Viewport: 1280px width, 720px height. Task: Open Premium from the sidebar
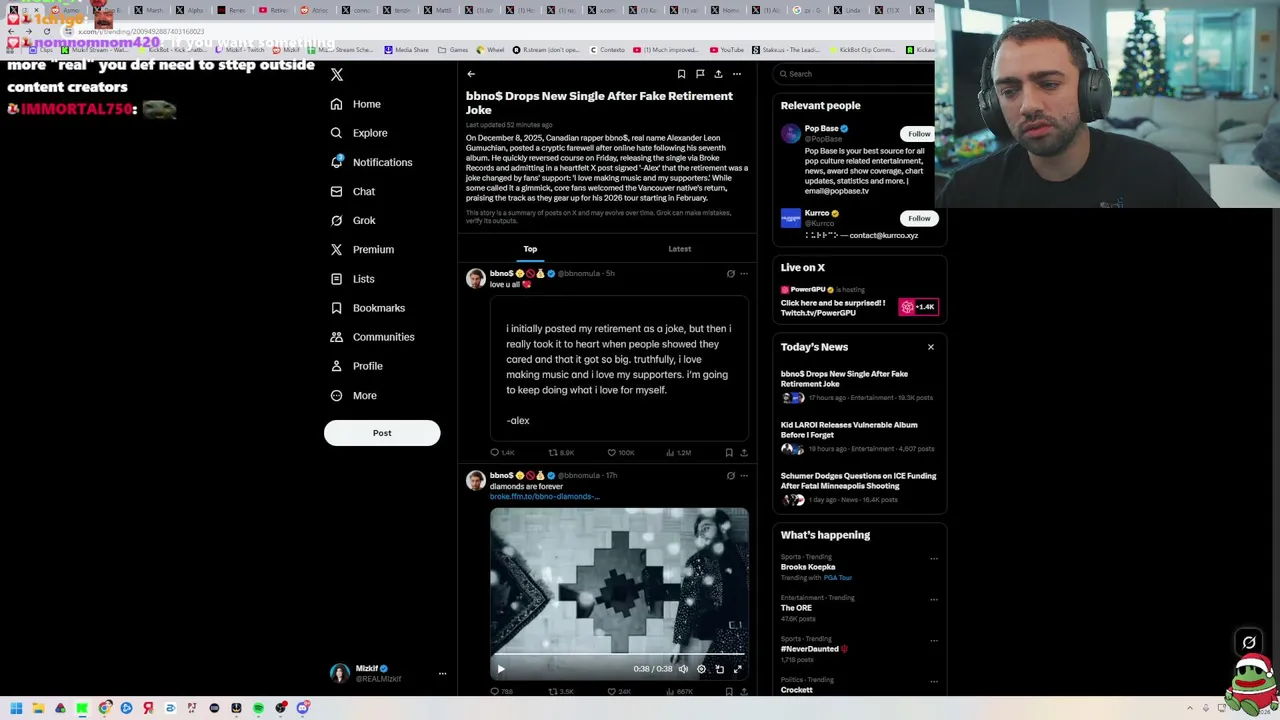[x=362, y=249]
